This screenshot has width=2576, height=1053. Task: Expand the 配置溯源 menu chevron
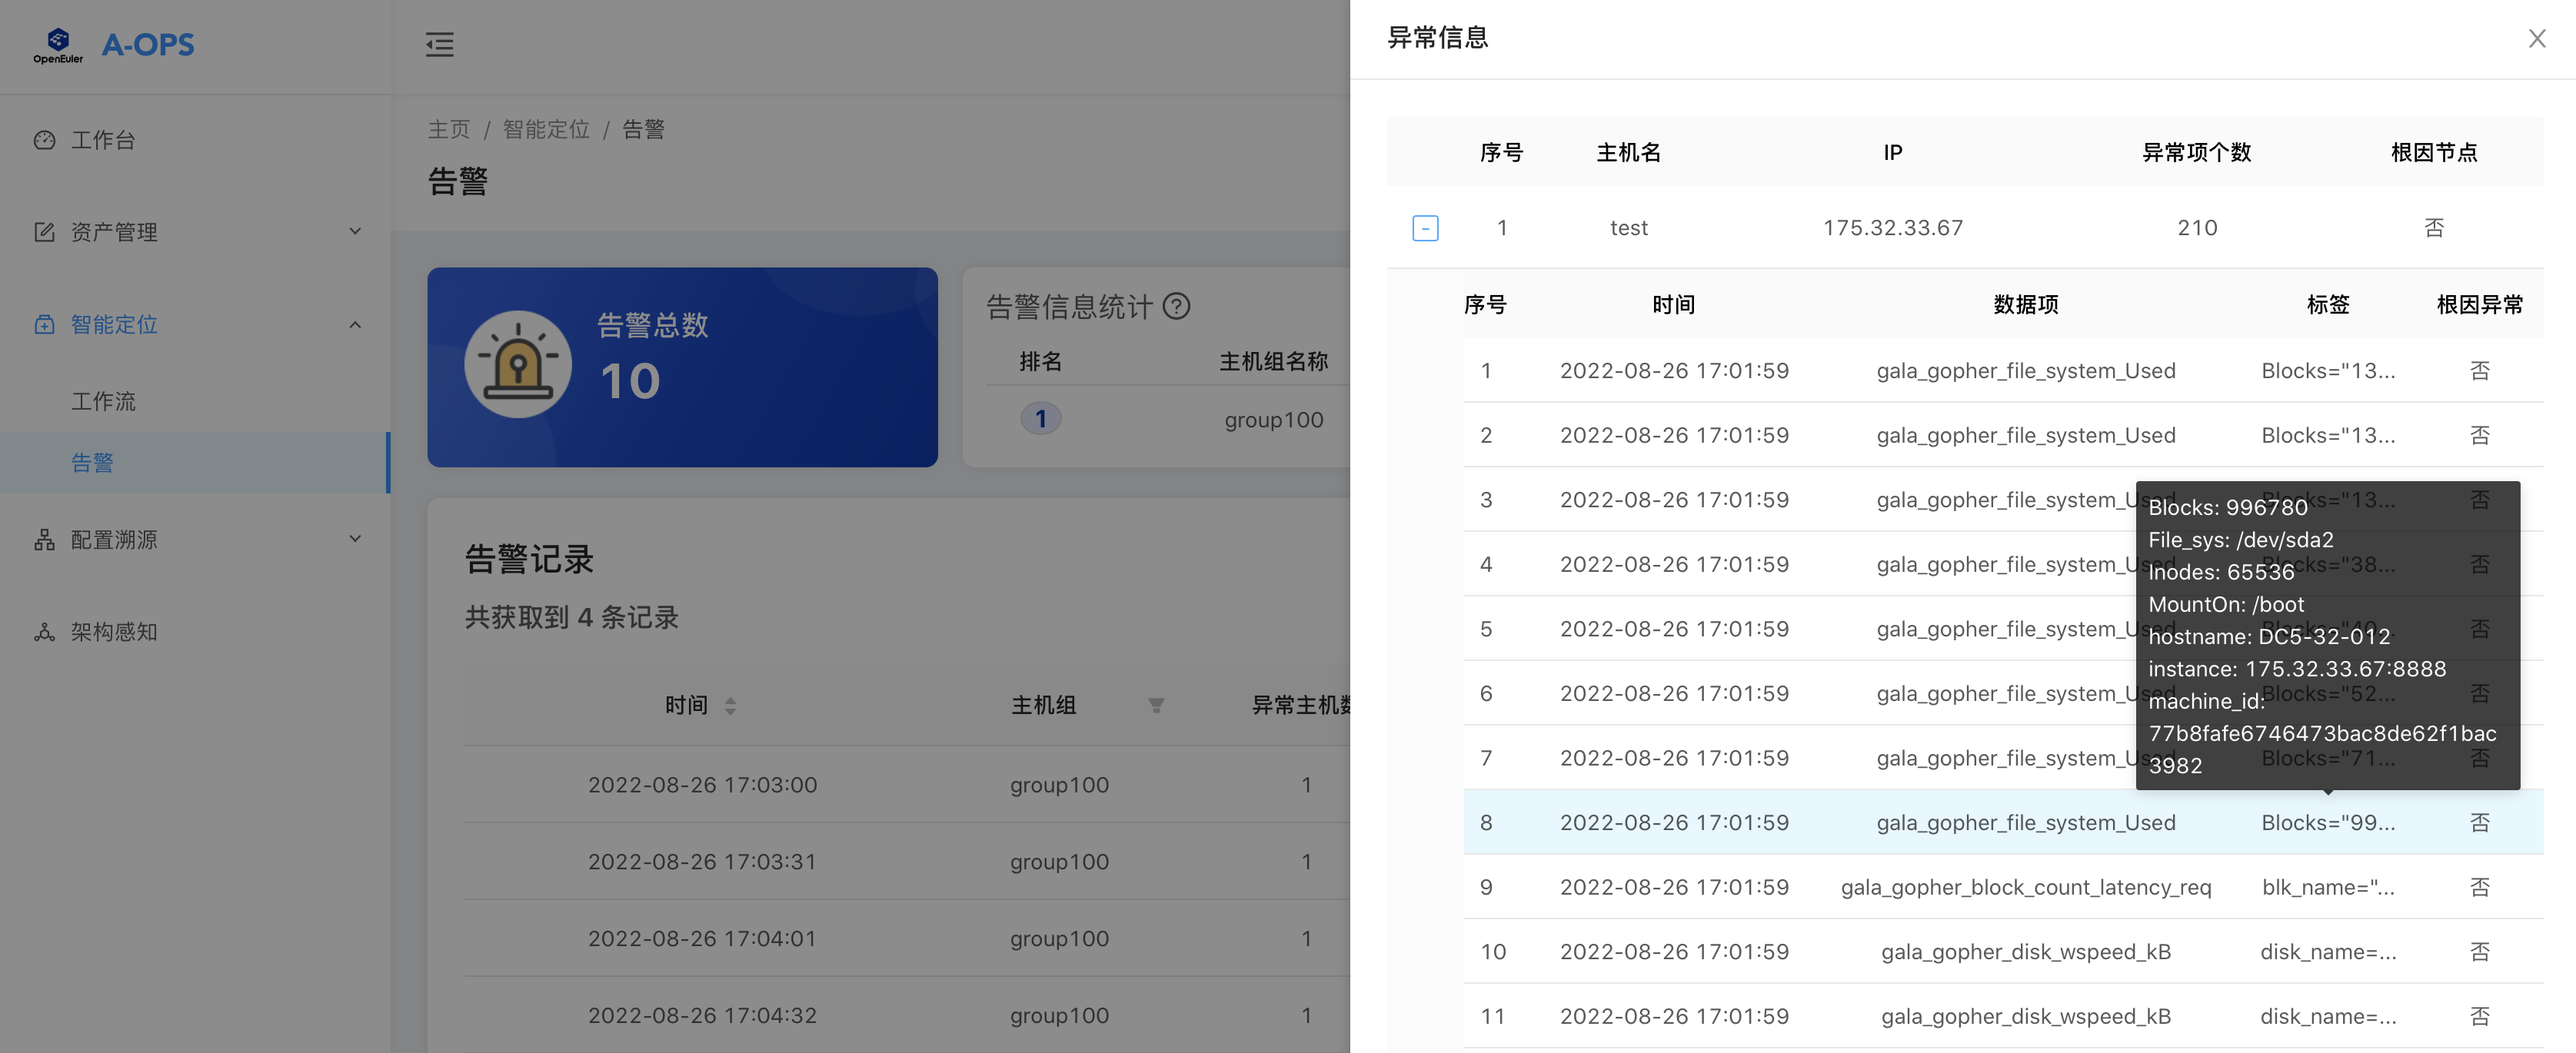[x=355, y=538]
